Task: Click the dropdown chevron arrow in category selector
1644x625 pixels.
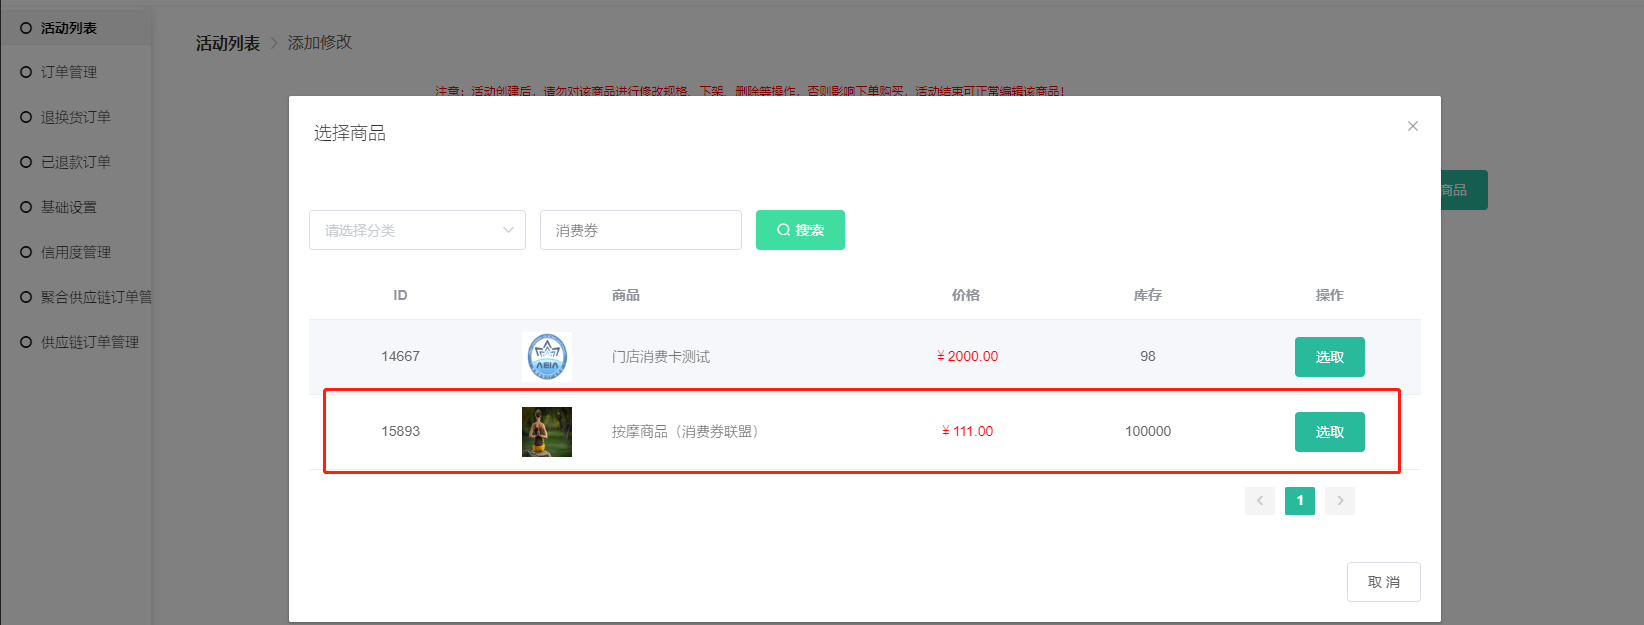Action: point(508,230)
